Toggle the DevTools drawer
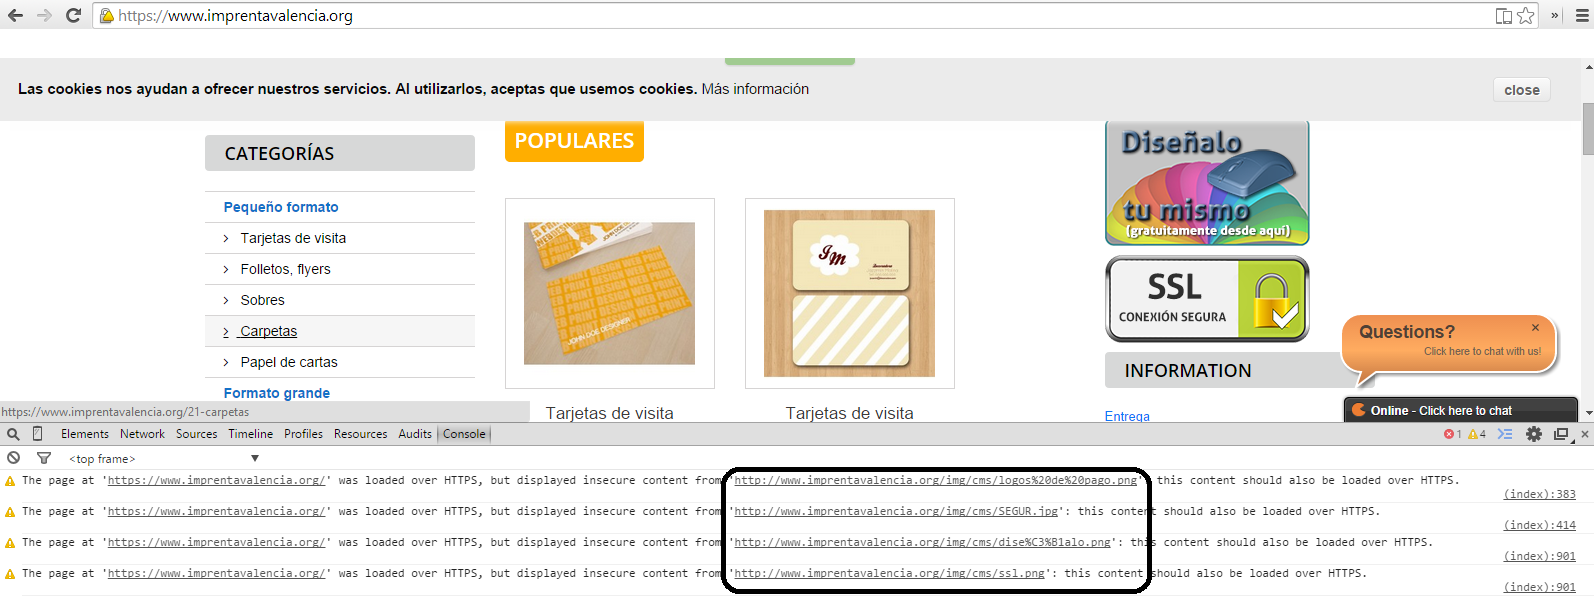This screenshot has height=596, width=1594. 1505,434
